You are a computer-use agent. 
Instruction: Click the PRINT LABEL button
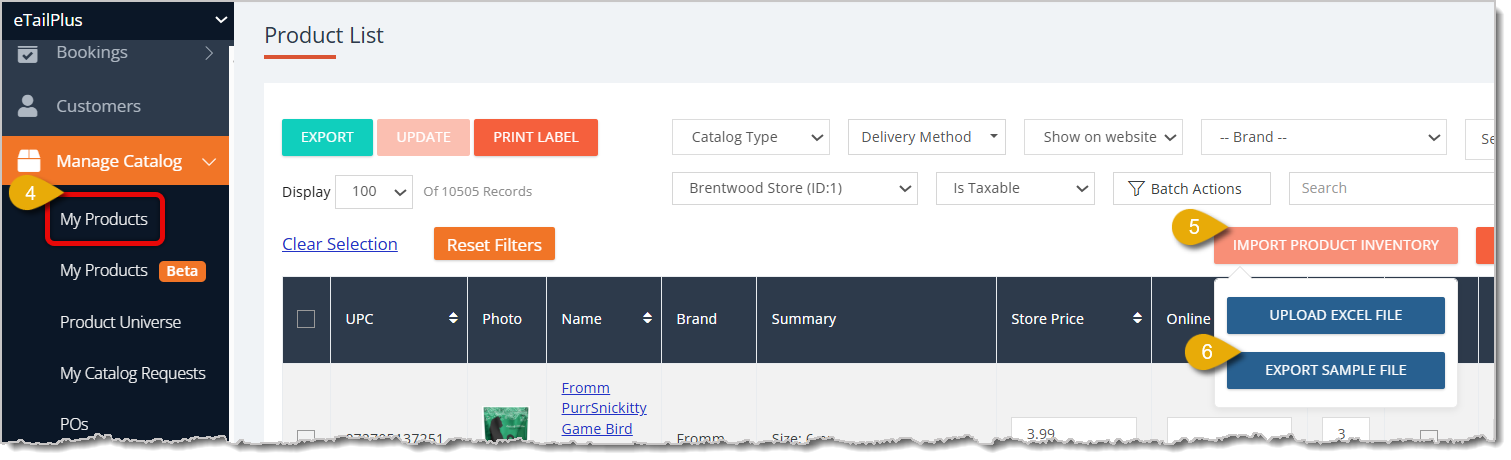click(536, 137)
